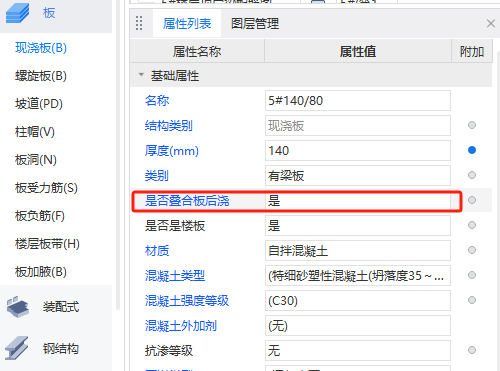This screenshot has height=371, width=500.
Task: Close the 属性列表 panel
Action: 491,23
